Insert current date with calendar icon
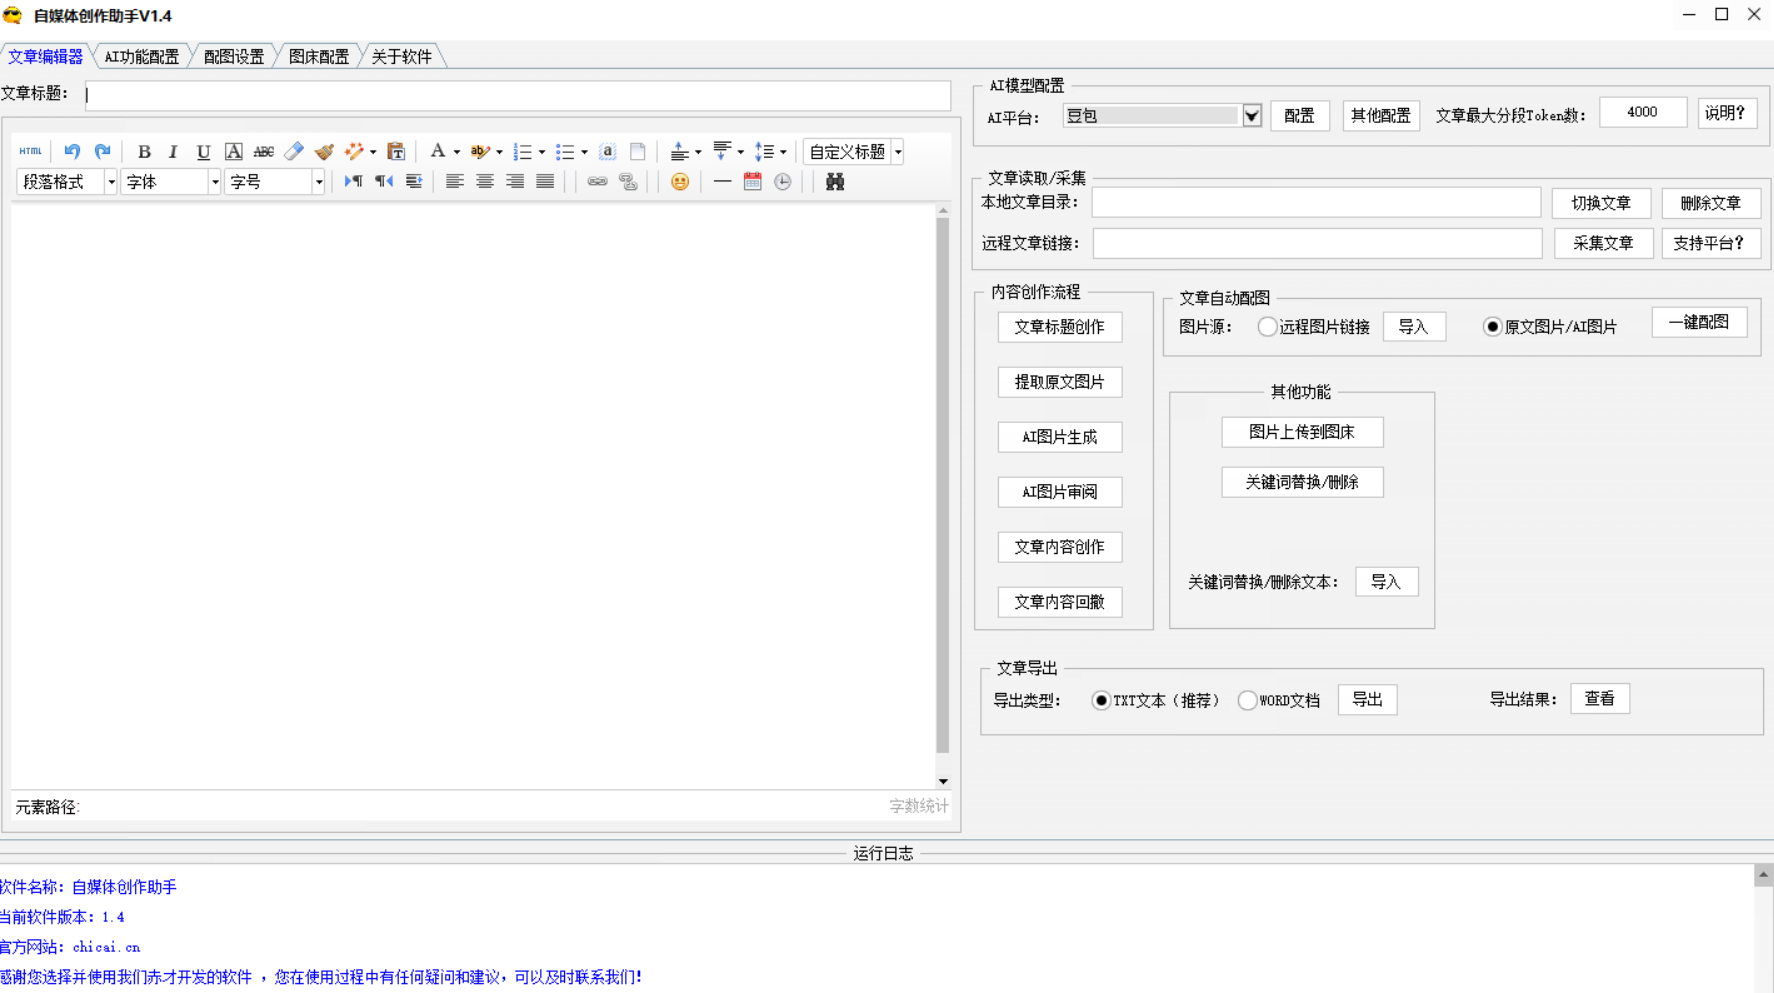 click(x=752, y=181)
